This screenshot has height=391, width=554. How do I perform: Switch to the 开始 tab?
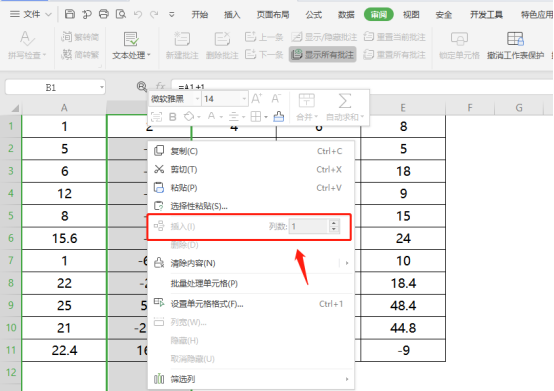click(200, 14)
